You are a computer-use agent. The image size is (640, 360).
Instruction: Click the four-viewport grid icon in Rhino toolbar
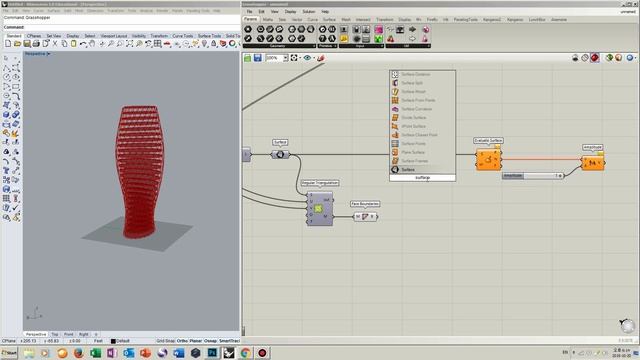[158, 44]
